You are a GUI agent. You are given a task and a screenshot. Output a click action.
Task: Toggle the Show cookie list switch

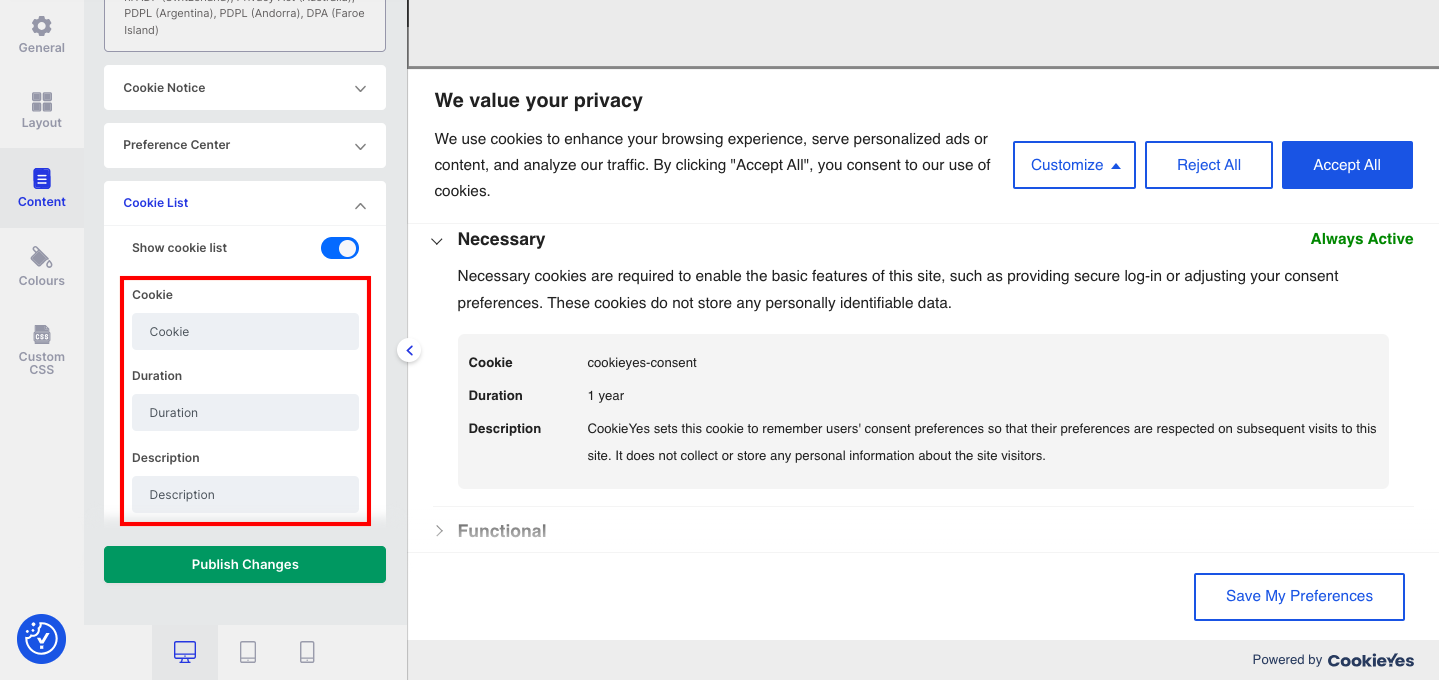pyautogui.click(x=340, y=248)
